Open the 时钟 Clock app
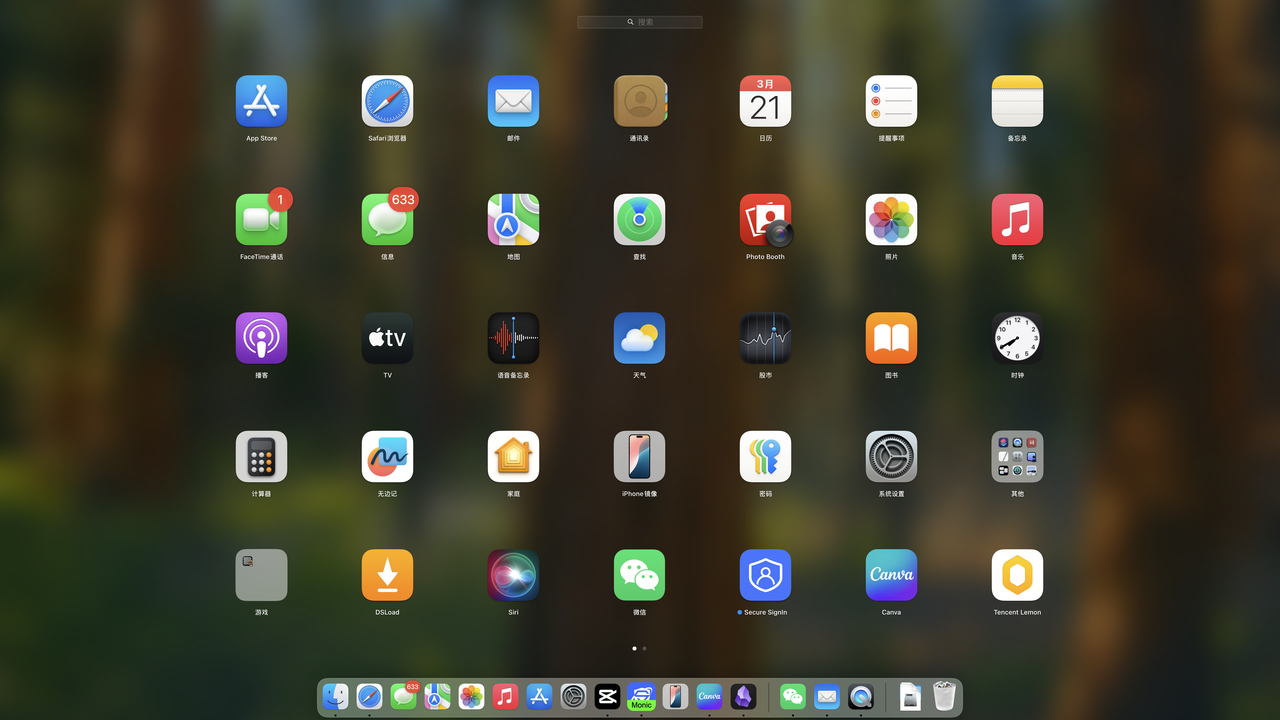 [x=1017, y=338]
